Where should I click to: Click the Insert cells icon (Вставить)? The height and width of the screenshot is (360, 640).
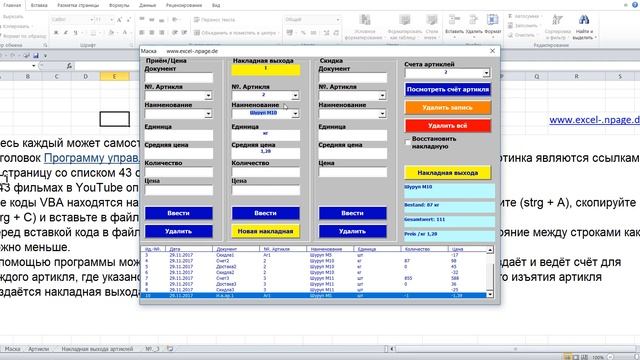[454, 20]
